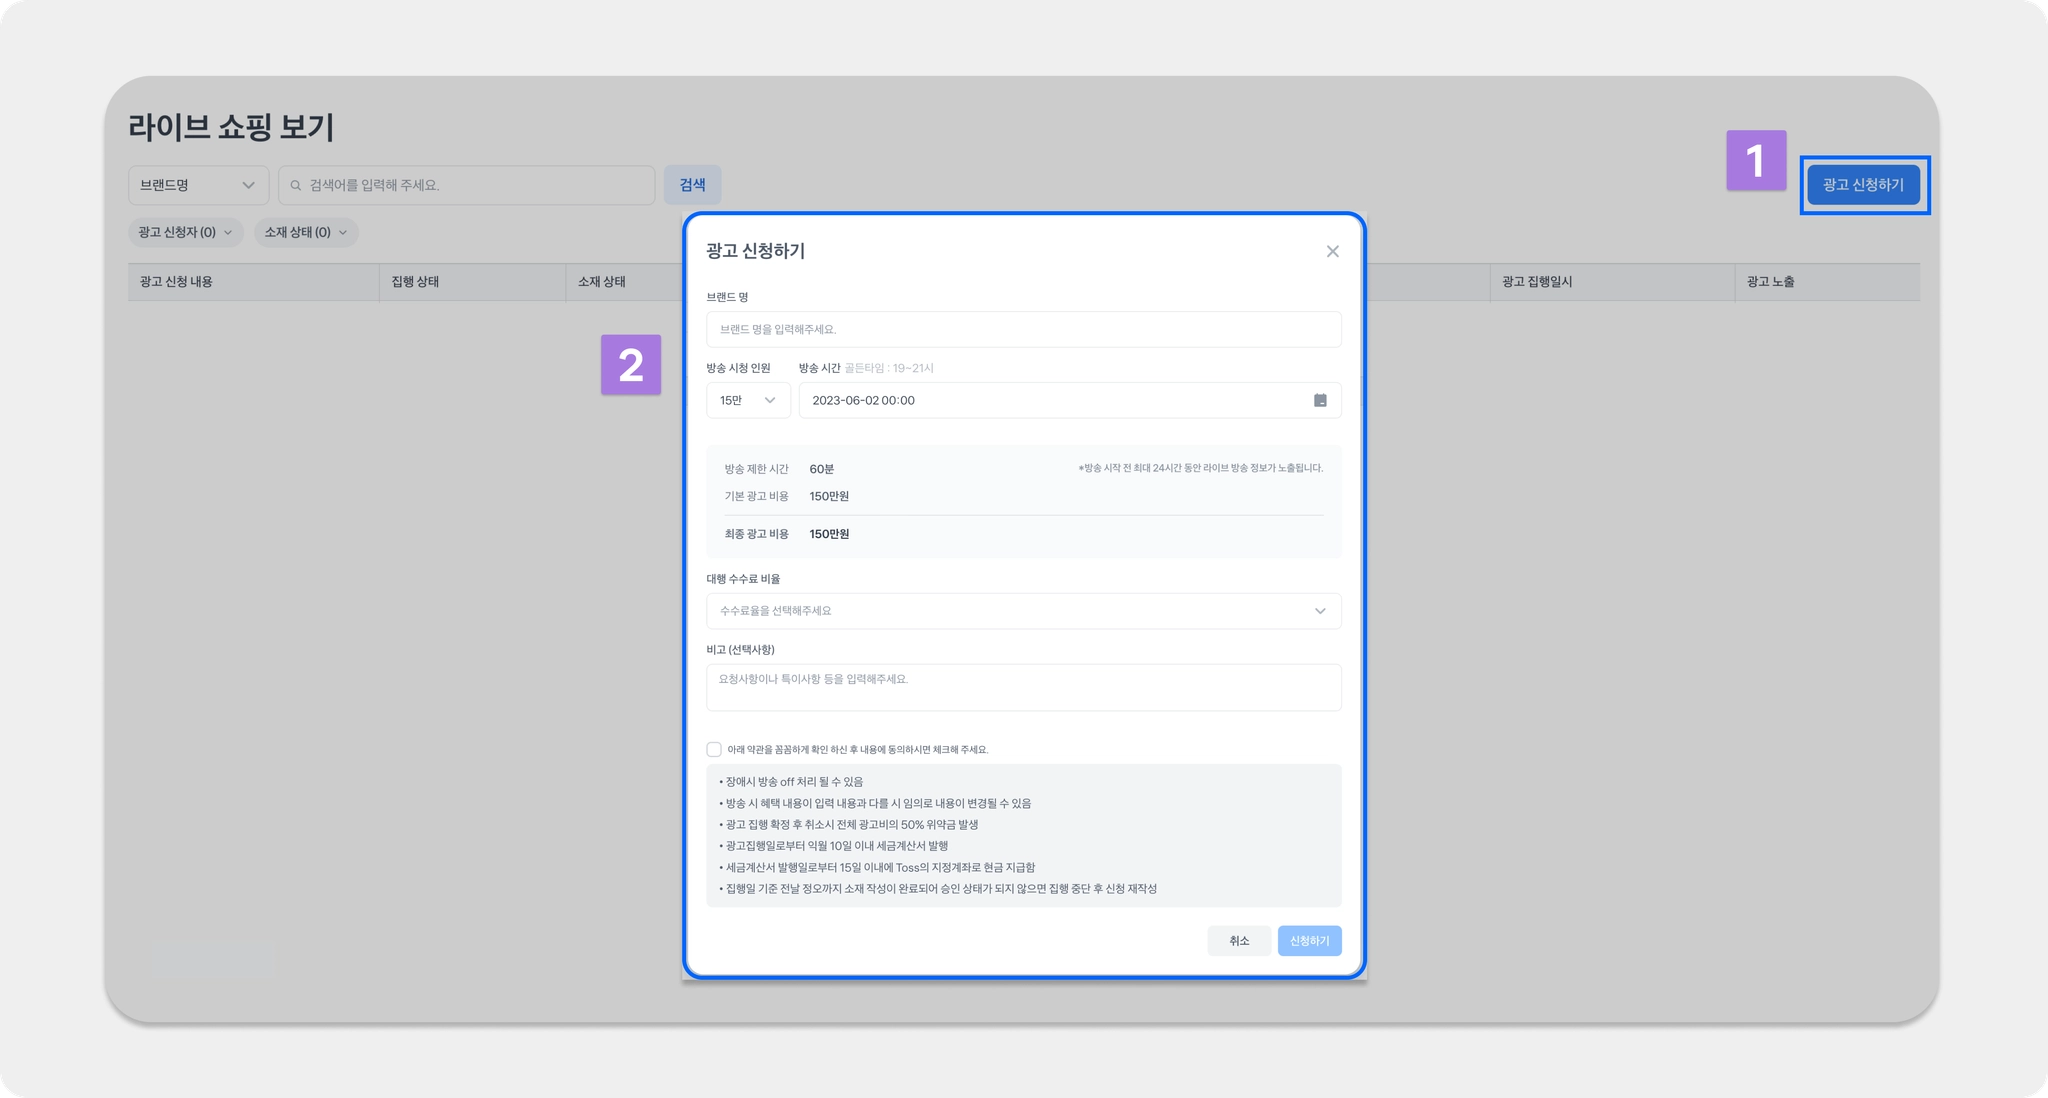Open the calendar icon in 방송 시간 field
2048x1098 pixels.
[1320, 400]
